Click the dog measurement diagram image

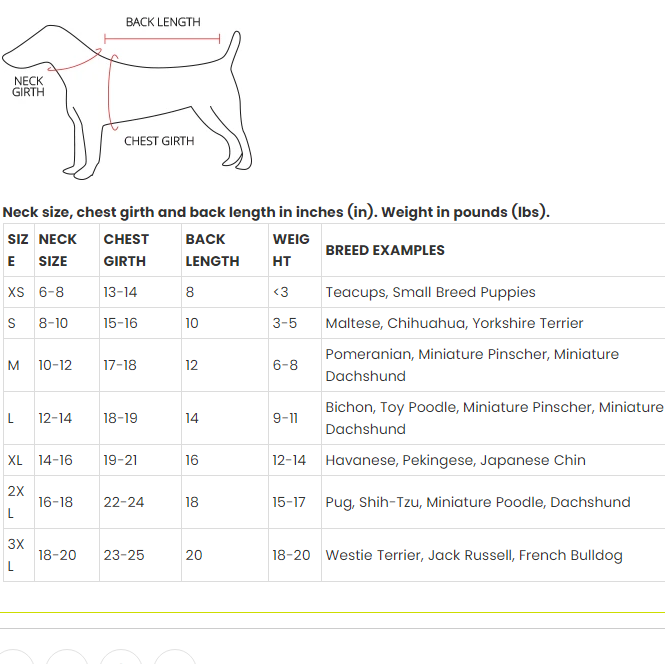pos(127,98)
